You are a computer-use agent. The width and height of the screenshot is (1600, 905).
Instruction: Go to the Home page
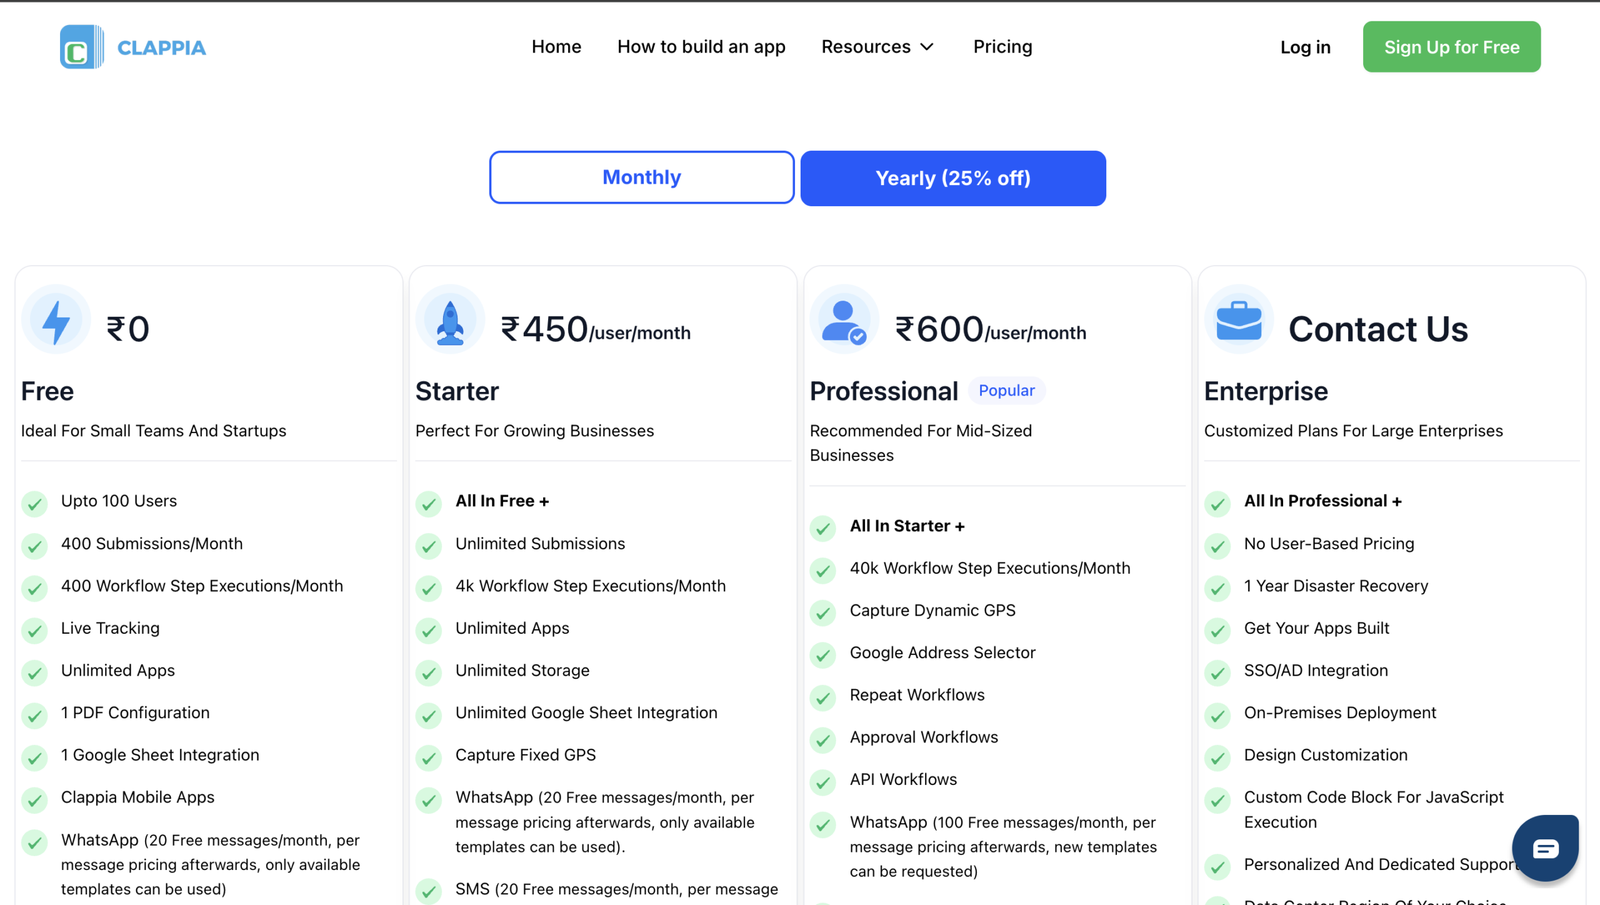tap(556, 47)
